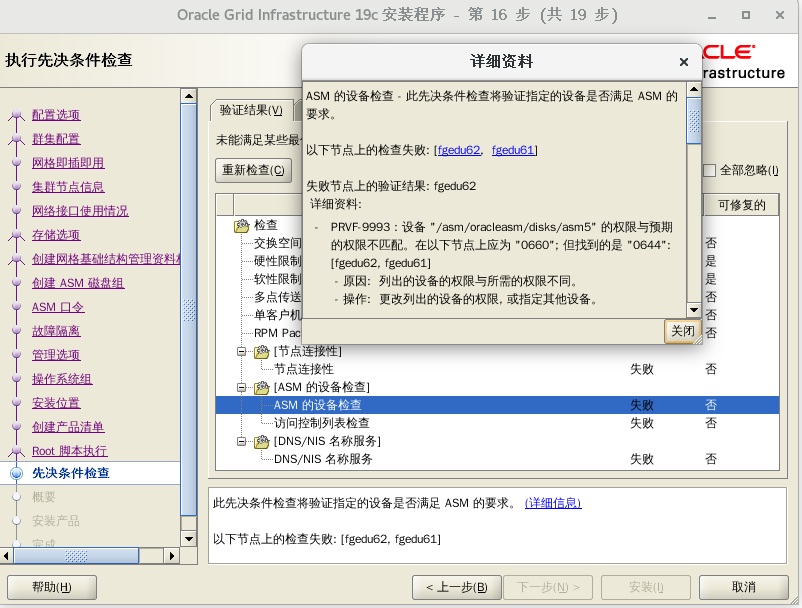802x608 pixels.
Task: Click the details dialog scroll-up arrow
Action: click(x=694, y=89)
